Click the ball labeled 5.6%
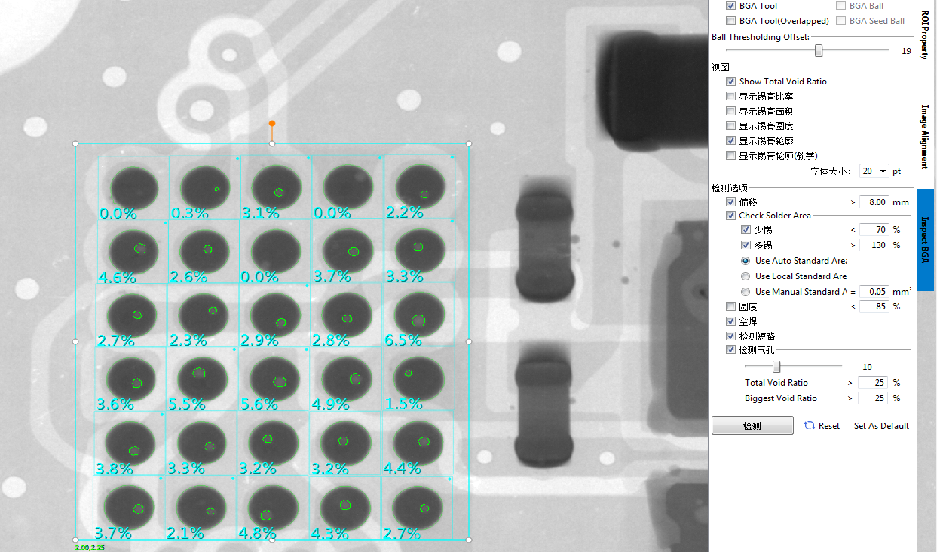This screenshot has width=943, height=553. (x=275, y=380)
